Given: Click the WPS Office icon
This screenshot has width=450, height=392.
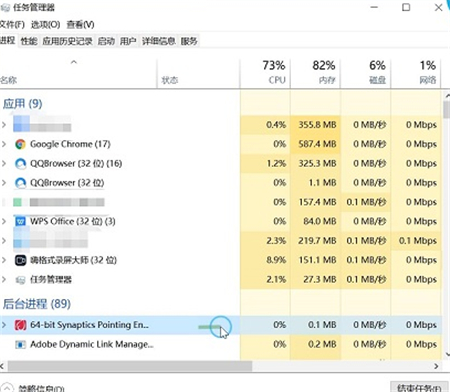Looking at the screenshot, I should coord(20,222).
